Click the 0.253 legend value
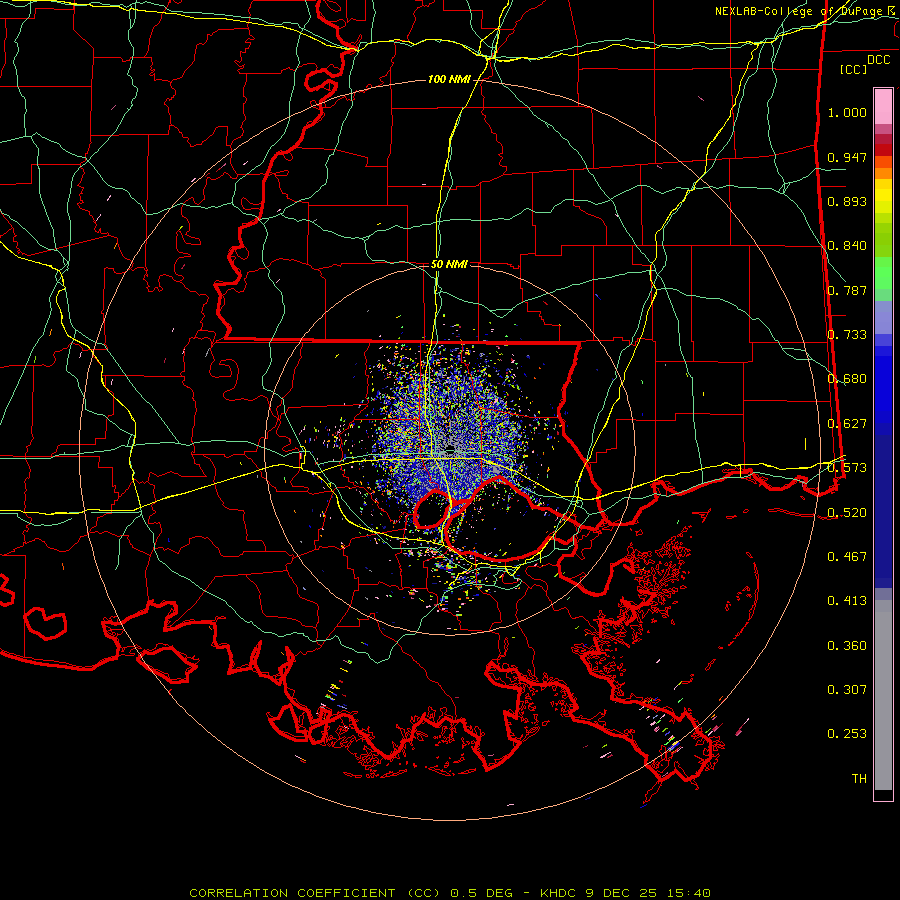The image size is (900, 900). click(x=847, y=734)
